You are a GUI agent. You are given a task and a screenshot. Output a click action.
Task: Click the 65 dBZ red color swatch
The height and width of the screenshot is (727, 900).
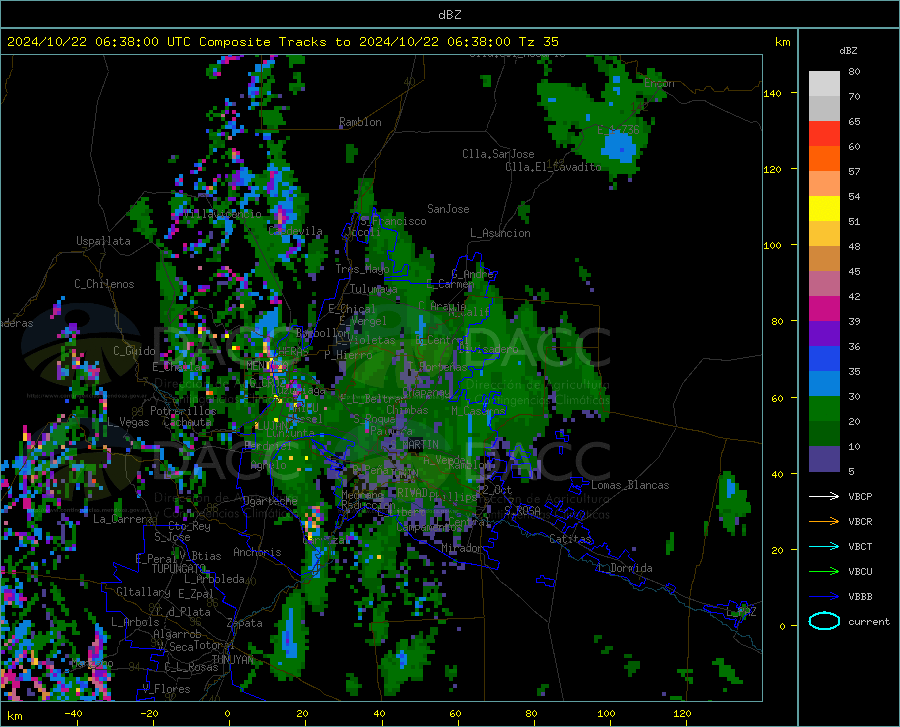(824, 134)
